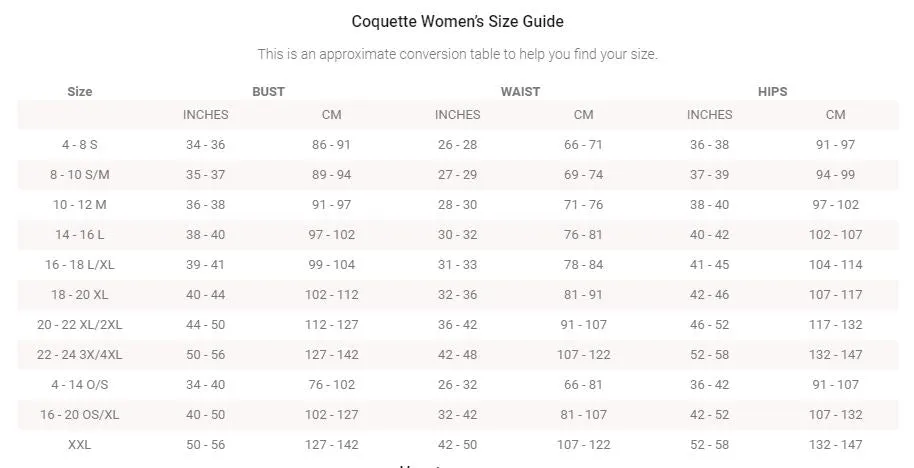914x468 pixels.
Task: Select the 18 - 20 XL size label
Action: [x=80, y=294]
